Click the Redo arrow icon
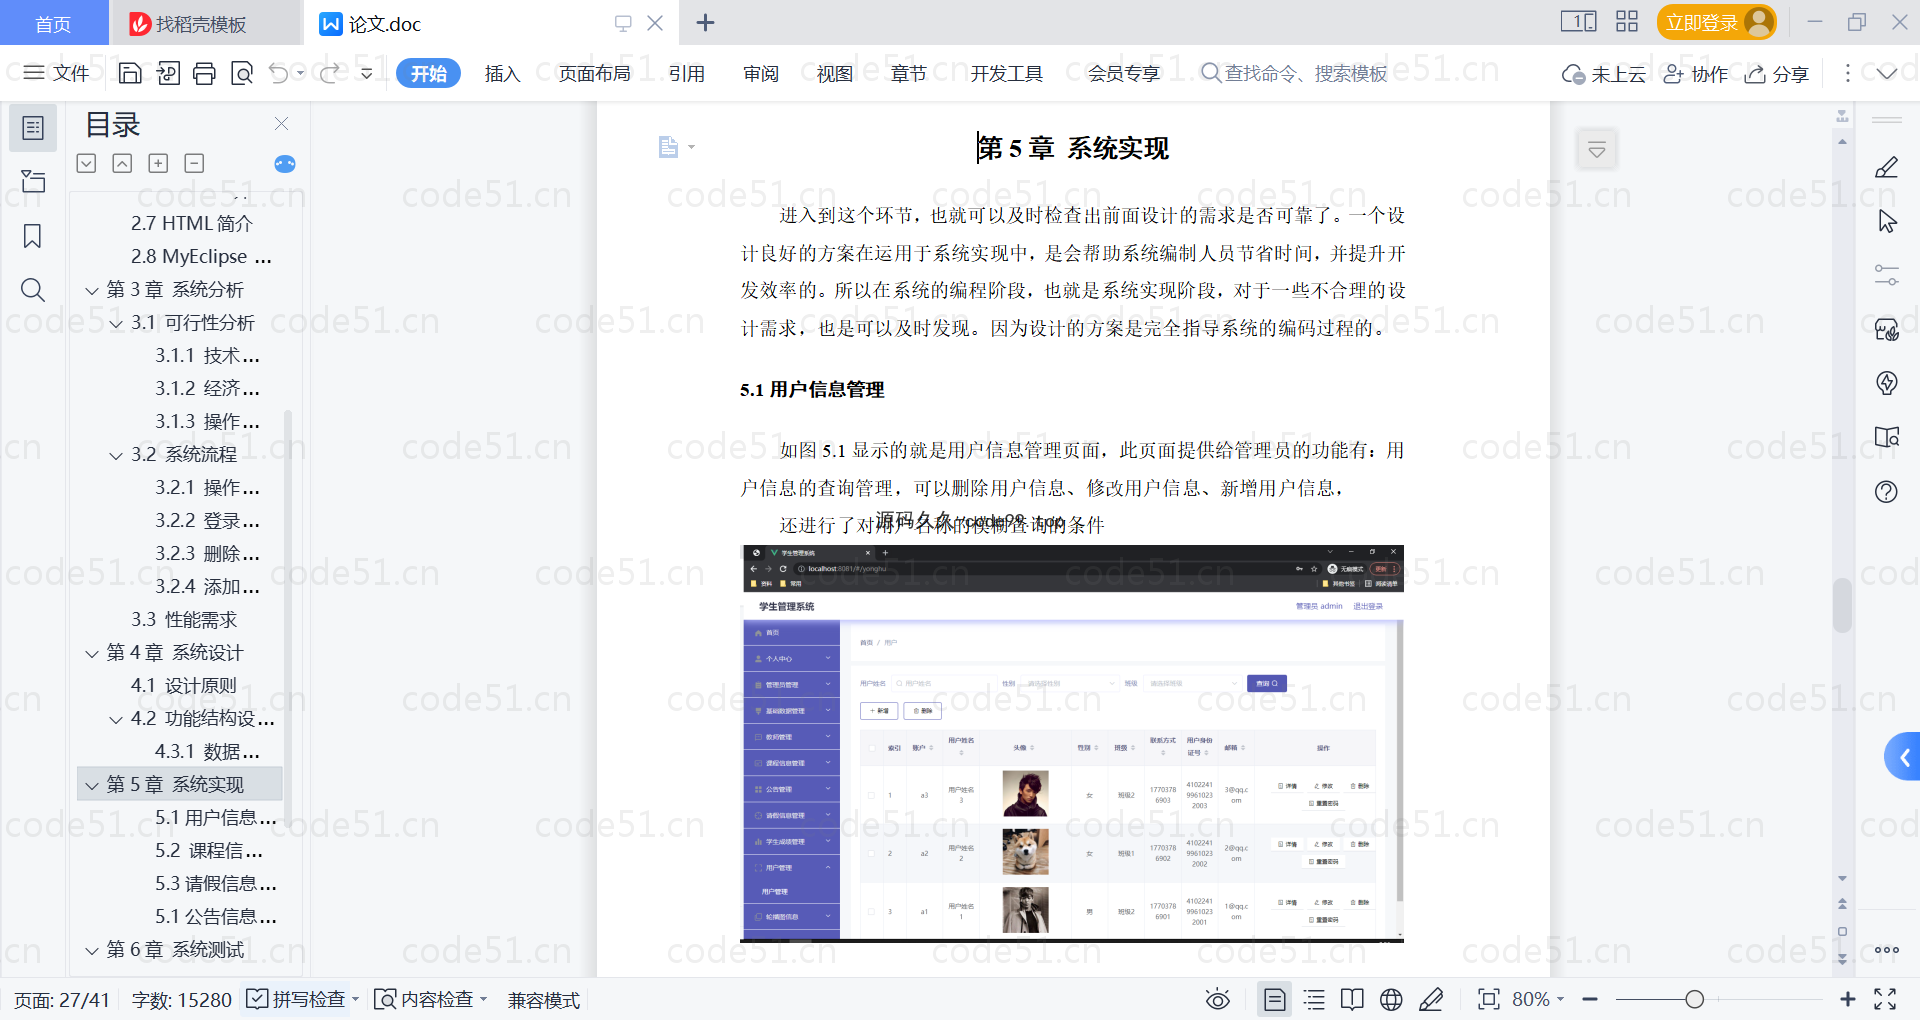 (x=329, y=73)
